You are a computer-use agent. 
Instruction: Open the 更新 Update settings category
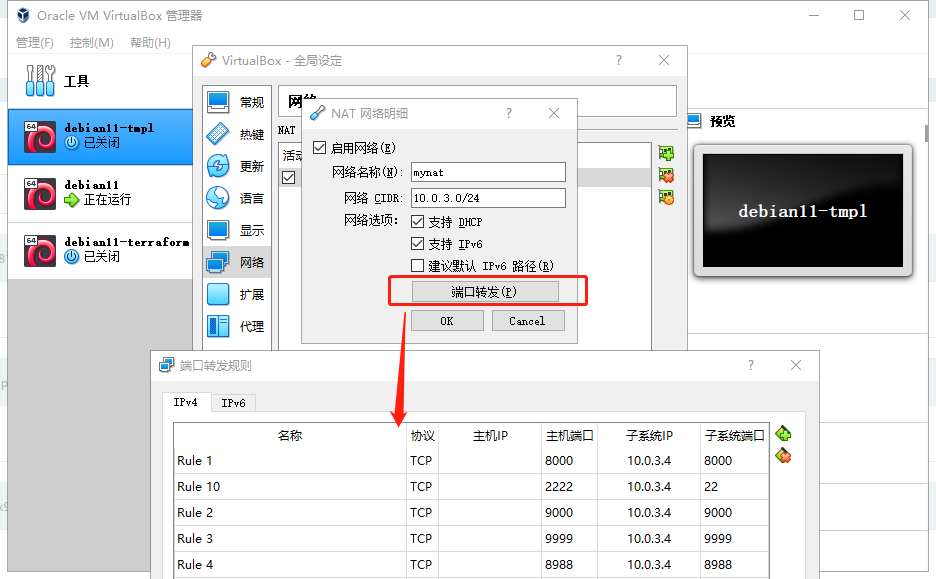218,166
